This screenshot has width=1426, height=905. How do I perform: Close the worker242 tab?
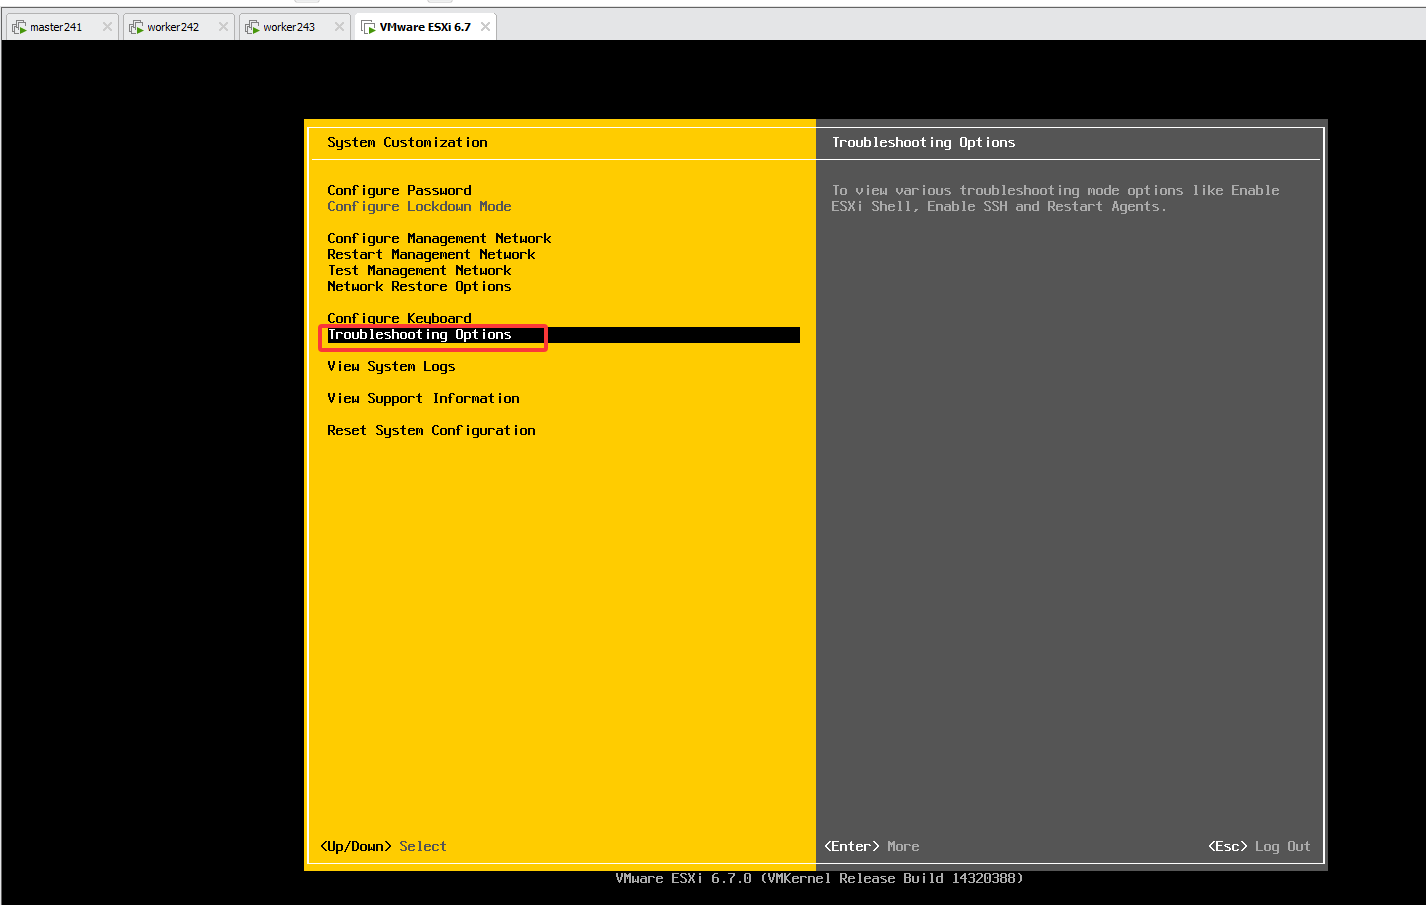click(223, 27)
